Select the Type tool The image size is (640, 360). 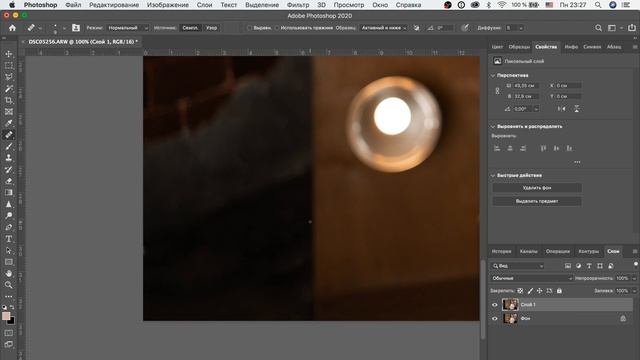coord(9,239)
